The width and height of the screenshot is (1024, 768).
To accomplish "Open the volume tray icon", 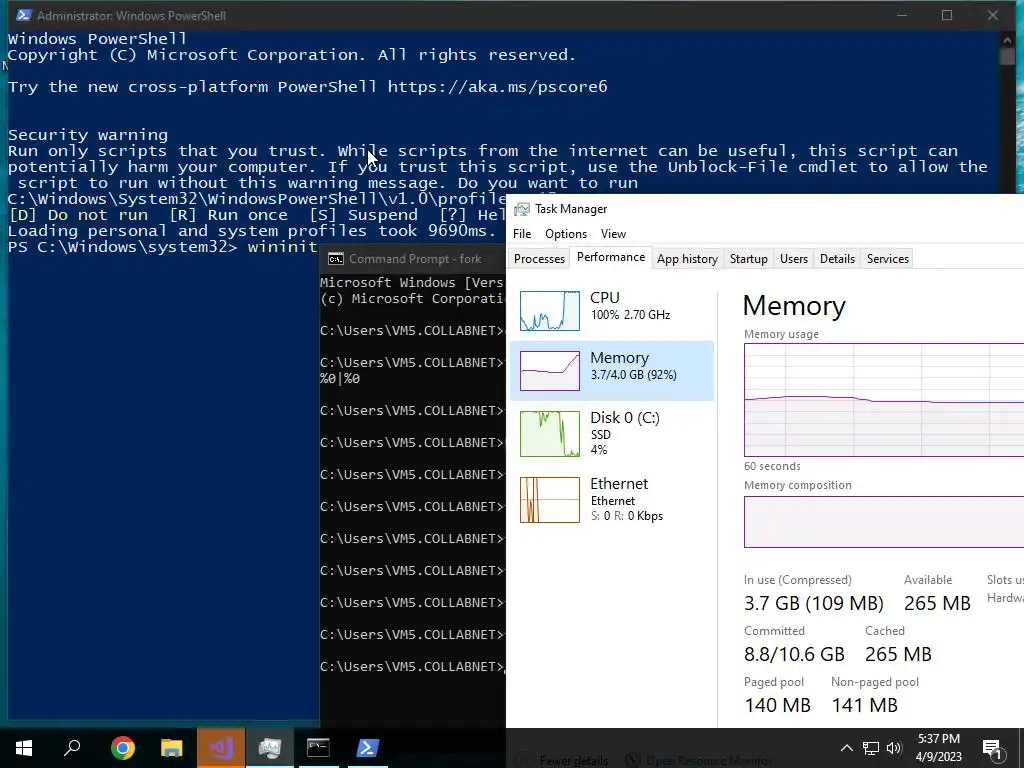I will tap(894, 748).
